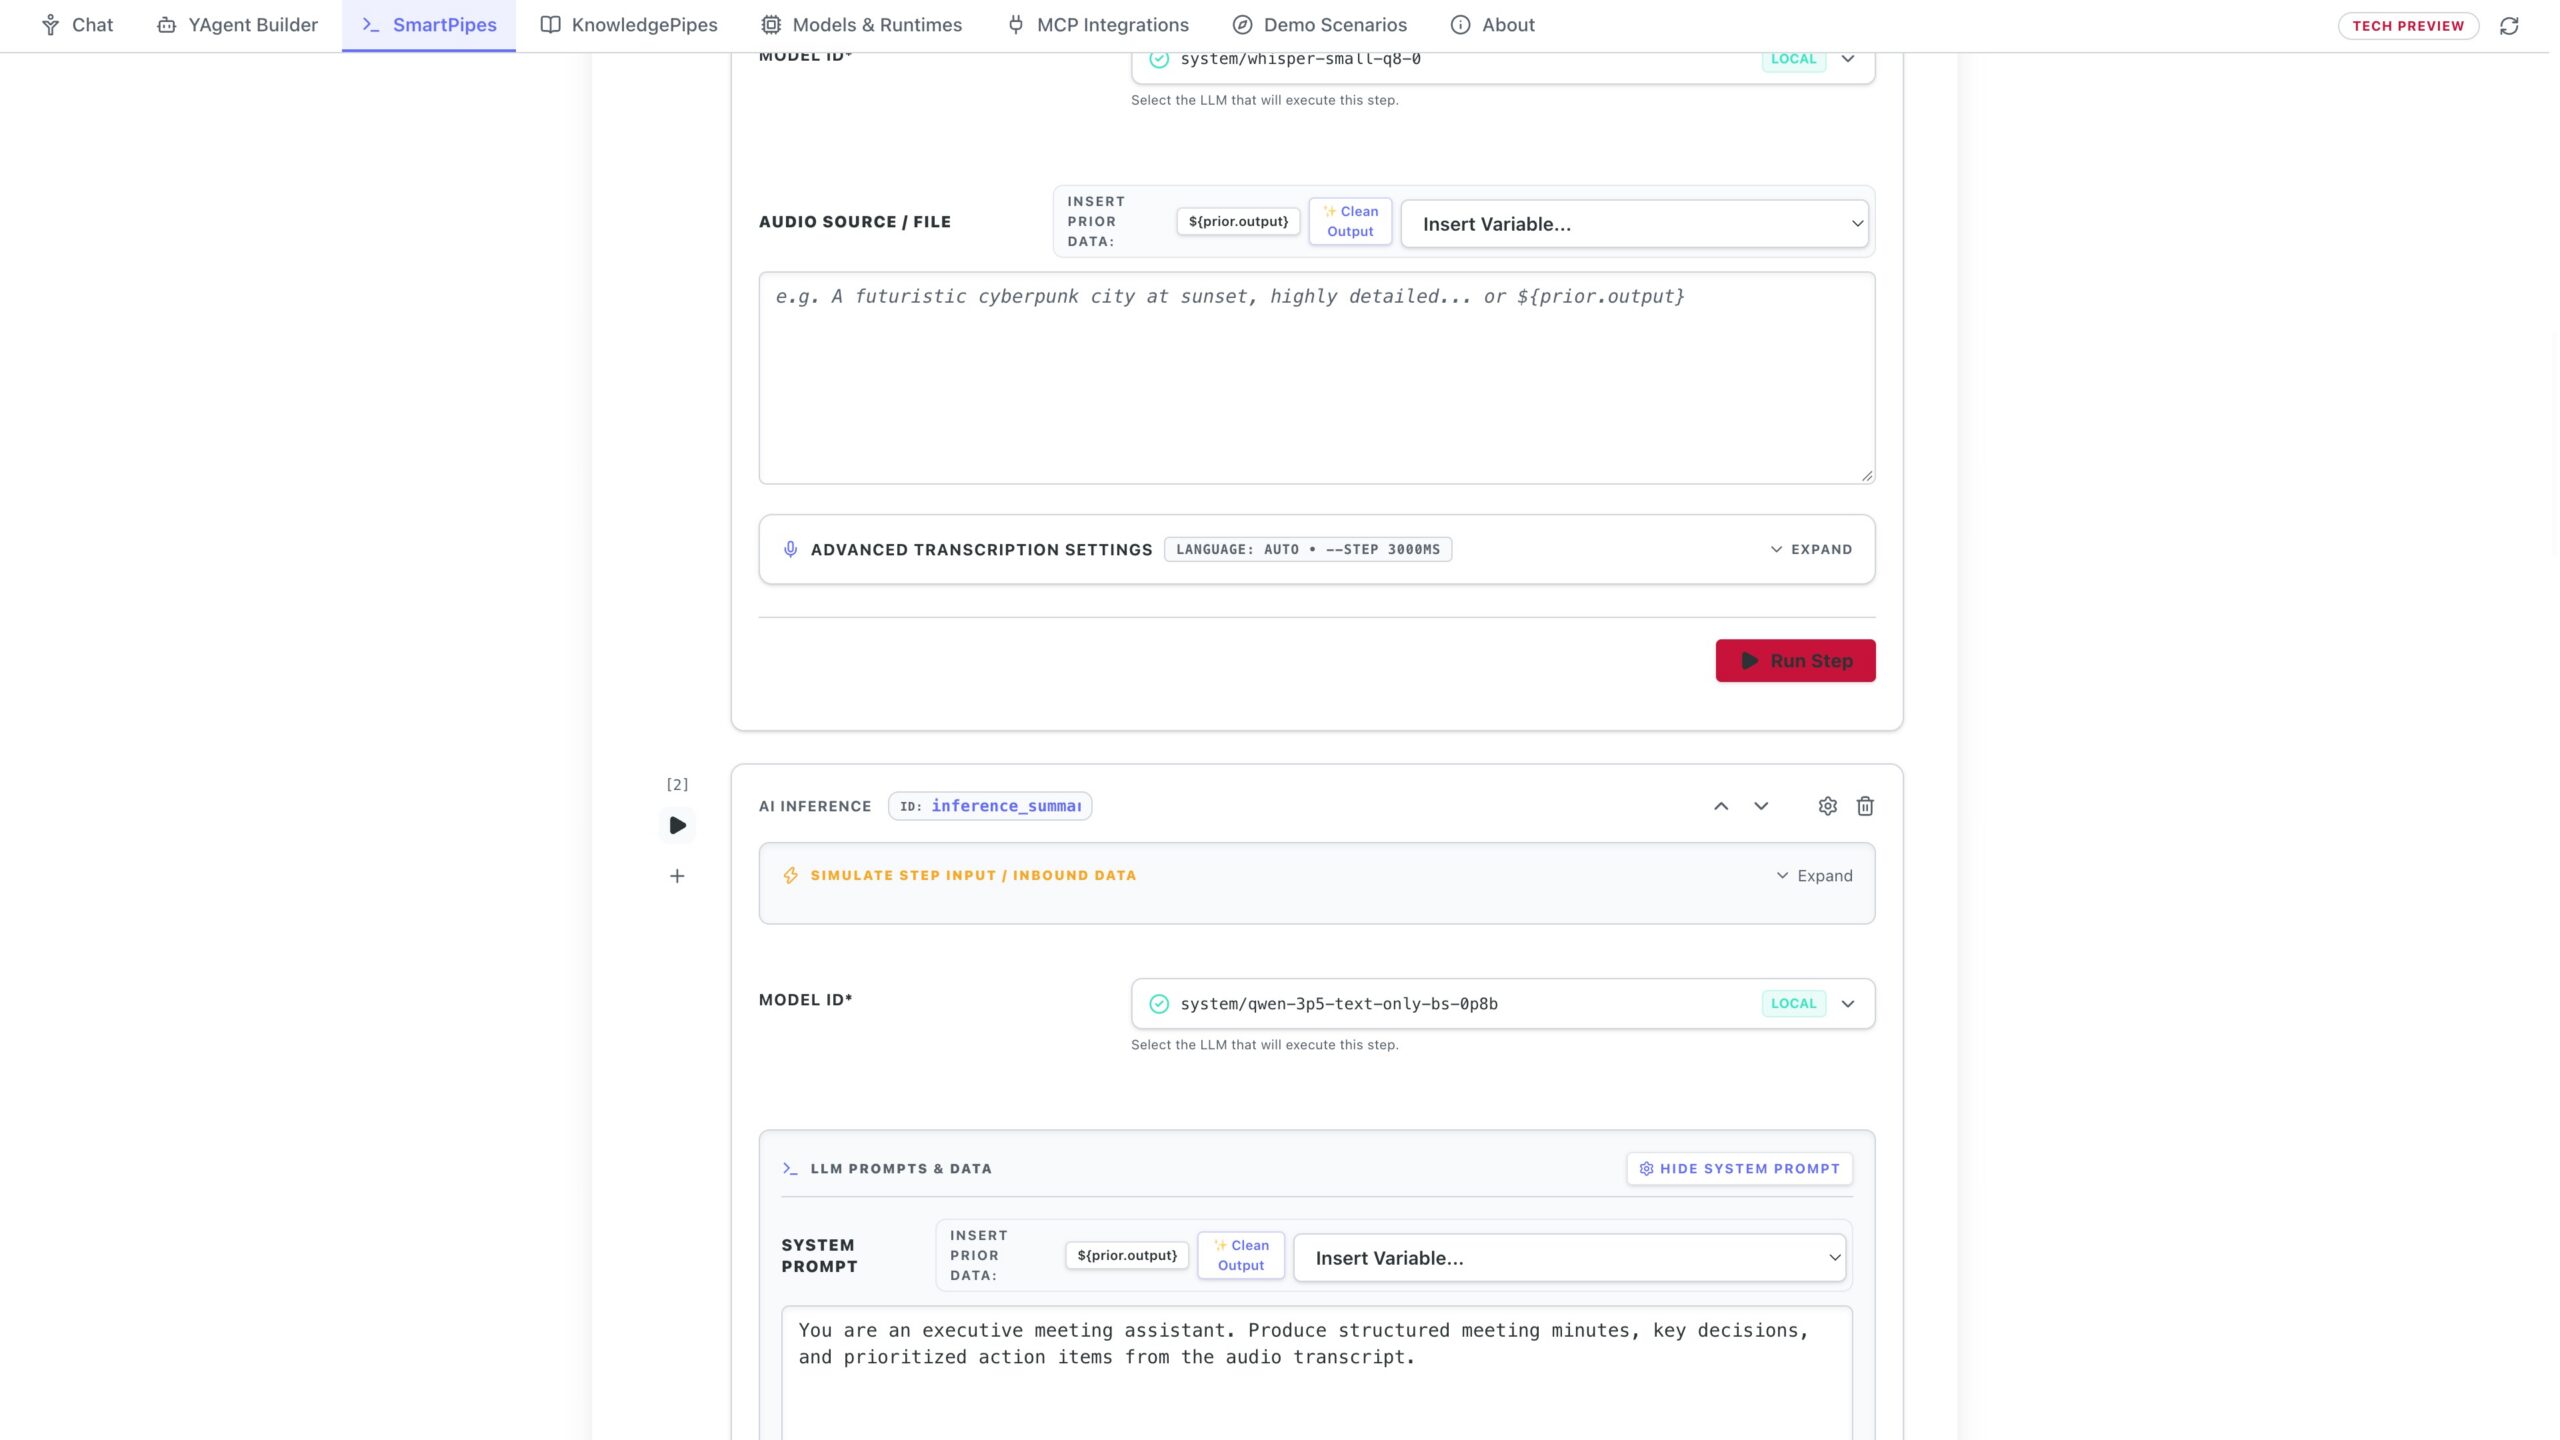Click the microphone icon in Advanced Transcription Settings

790,549
